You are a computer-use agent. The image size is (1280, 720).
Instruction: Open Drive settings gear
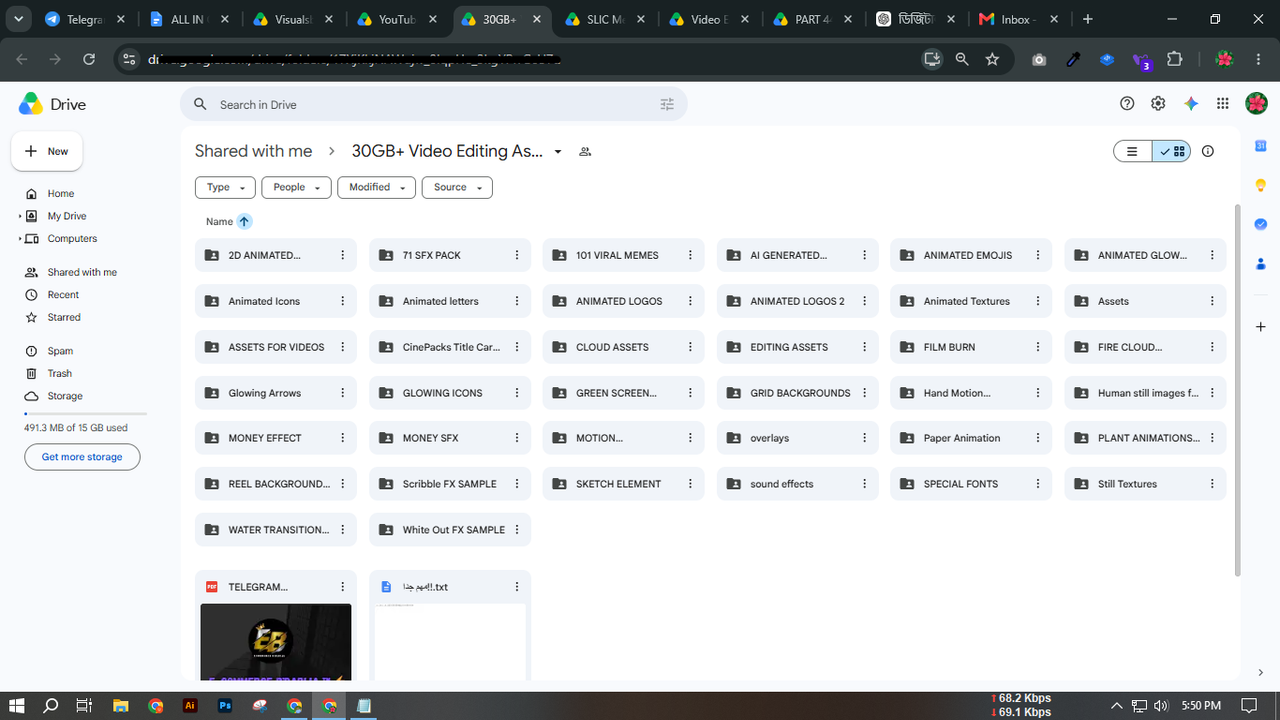[1158, 104]
